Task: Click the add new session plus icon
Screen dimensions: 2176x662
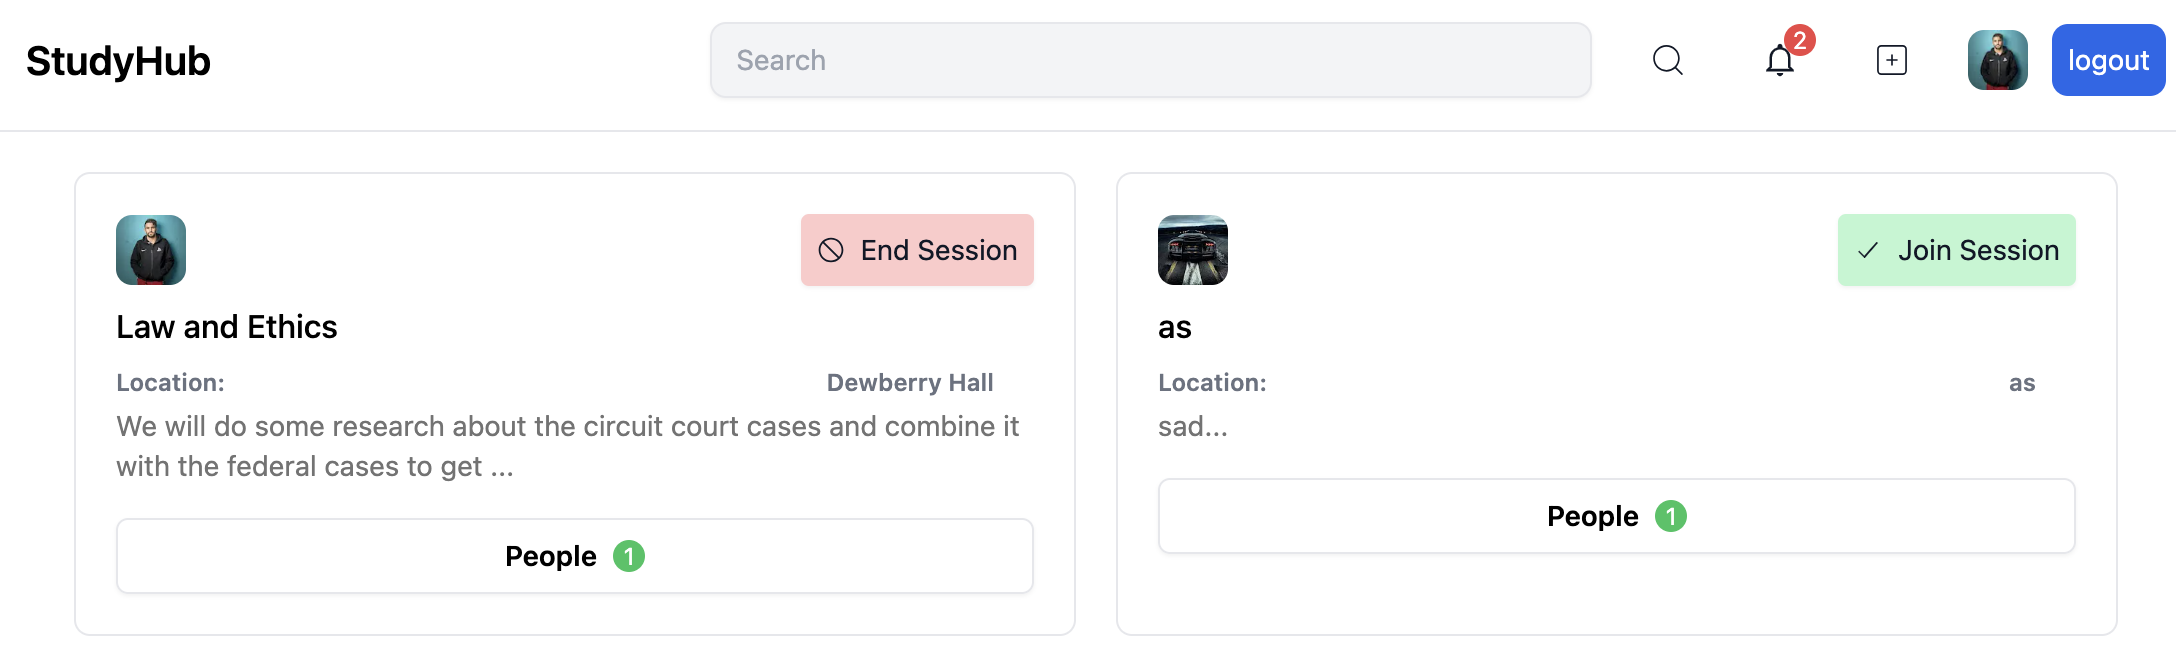Action: click(x=1892, y=60)
